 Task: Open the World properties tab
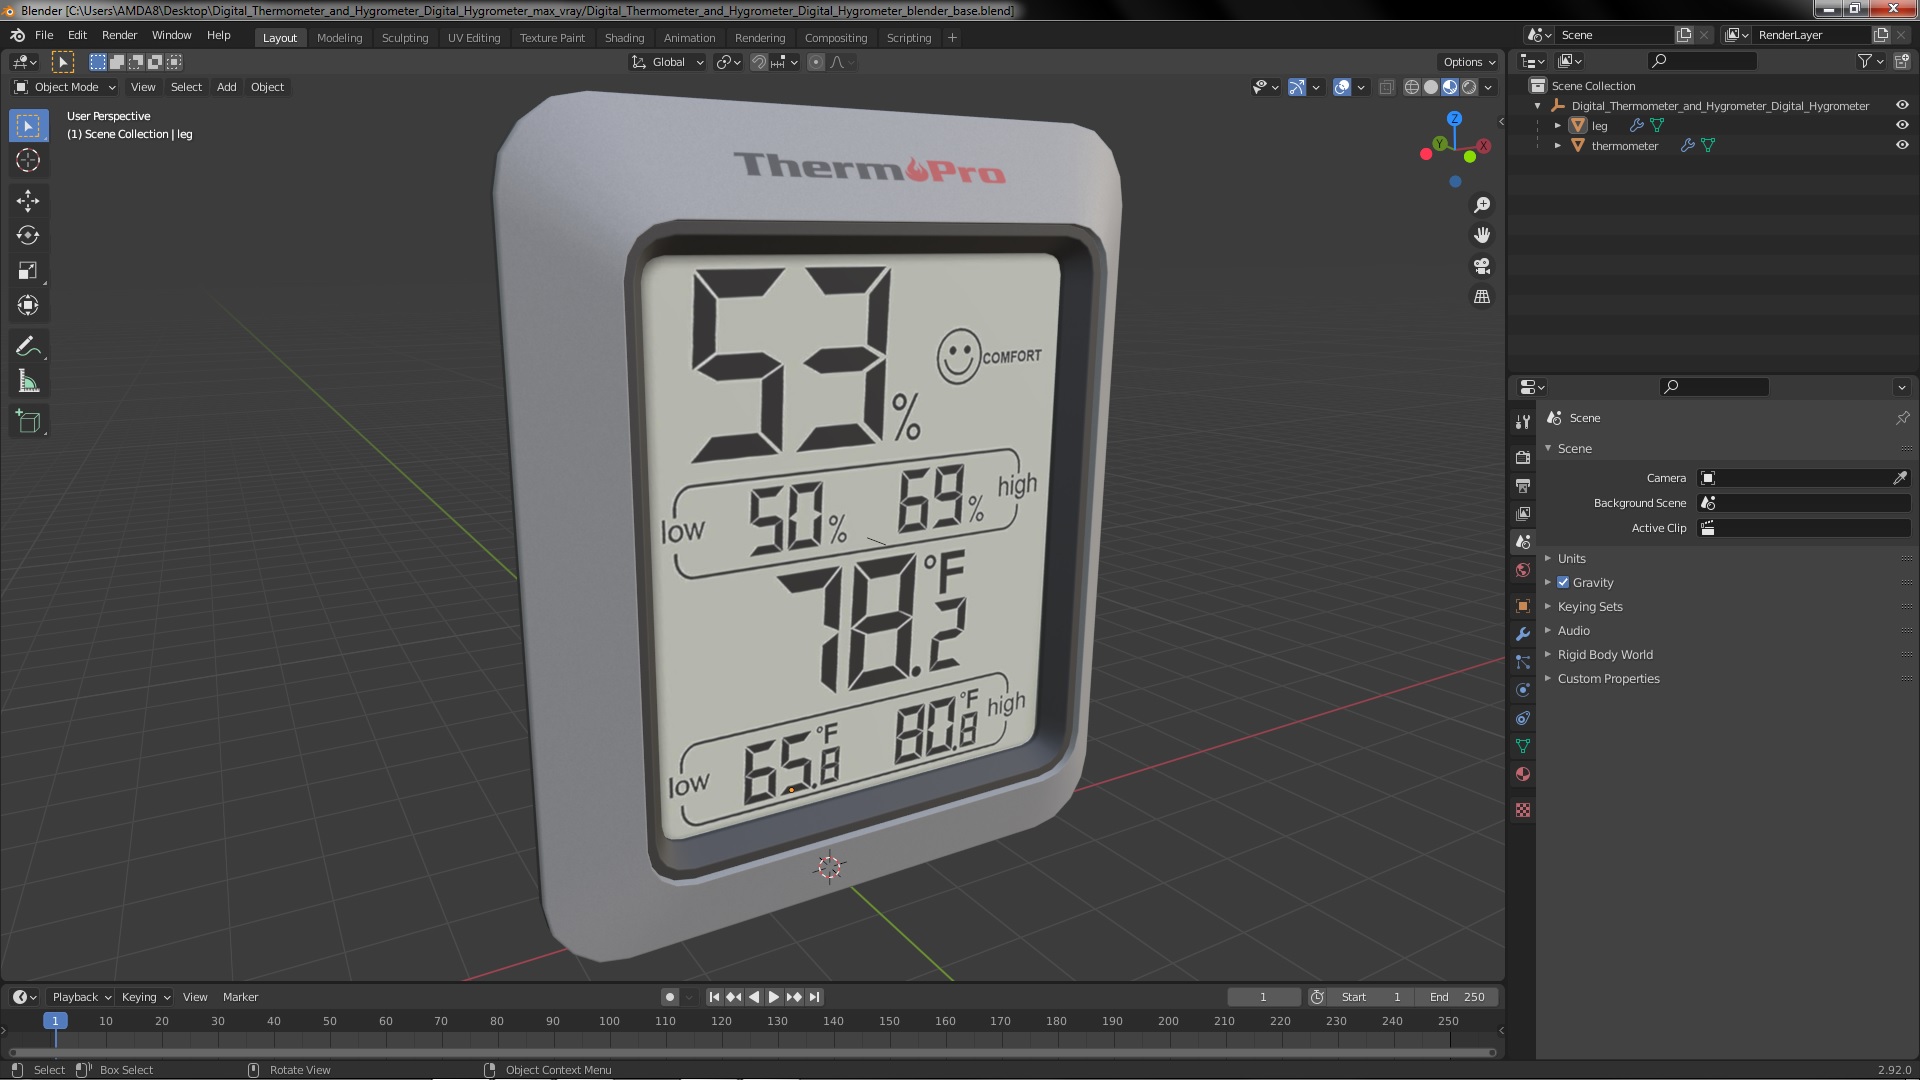[x=1523, y=570]
